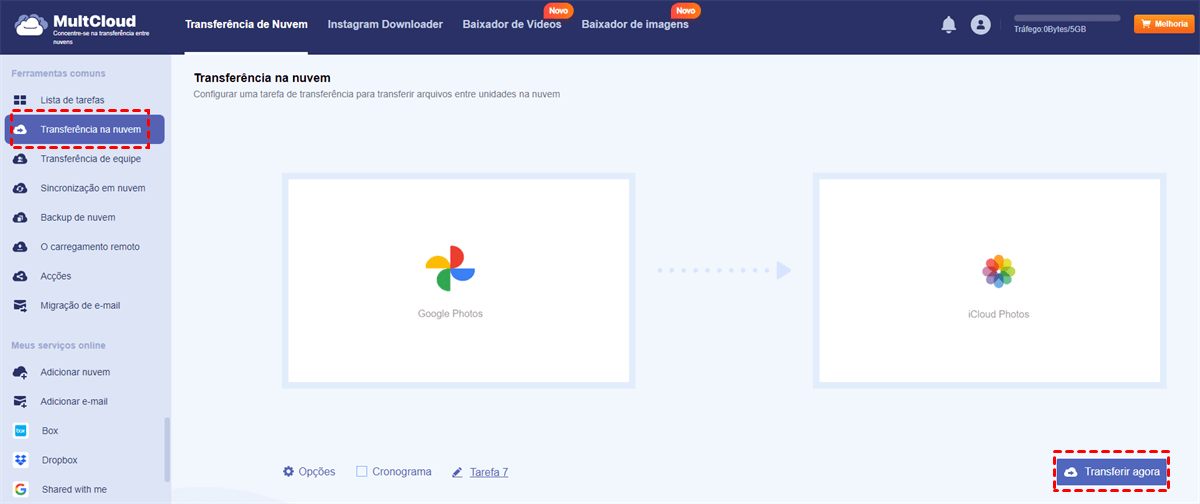The image size is (1200, 504).
Task: Switch to Transferência de Nuvem tab
Action: (x=246, y=24)
